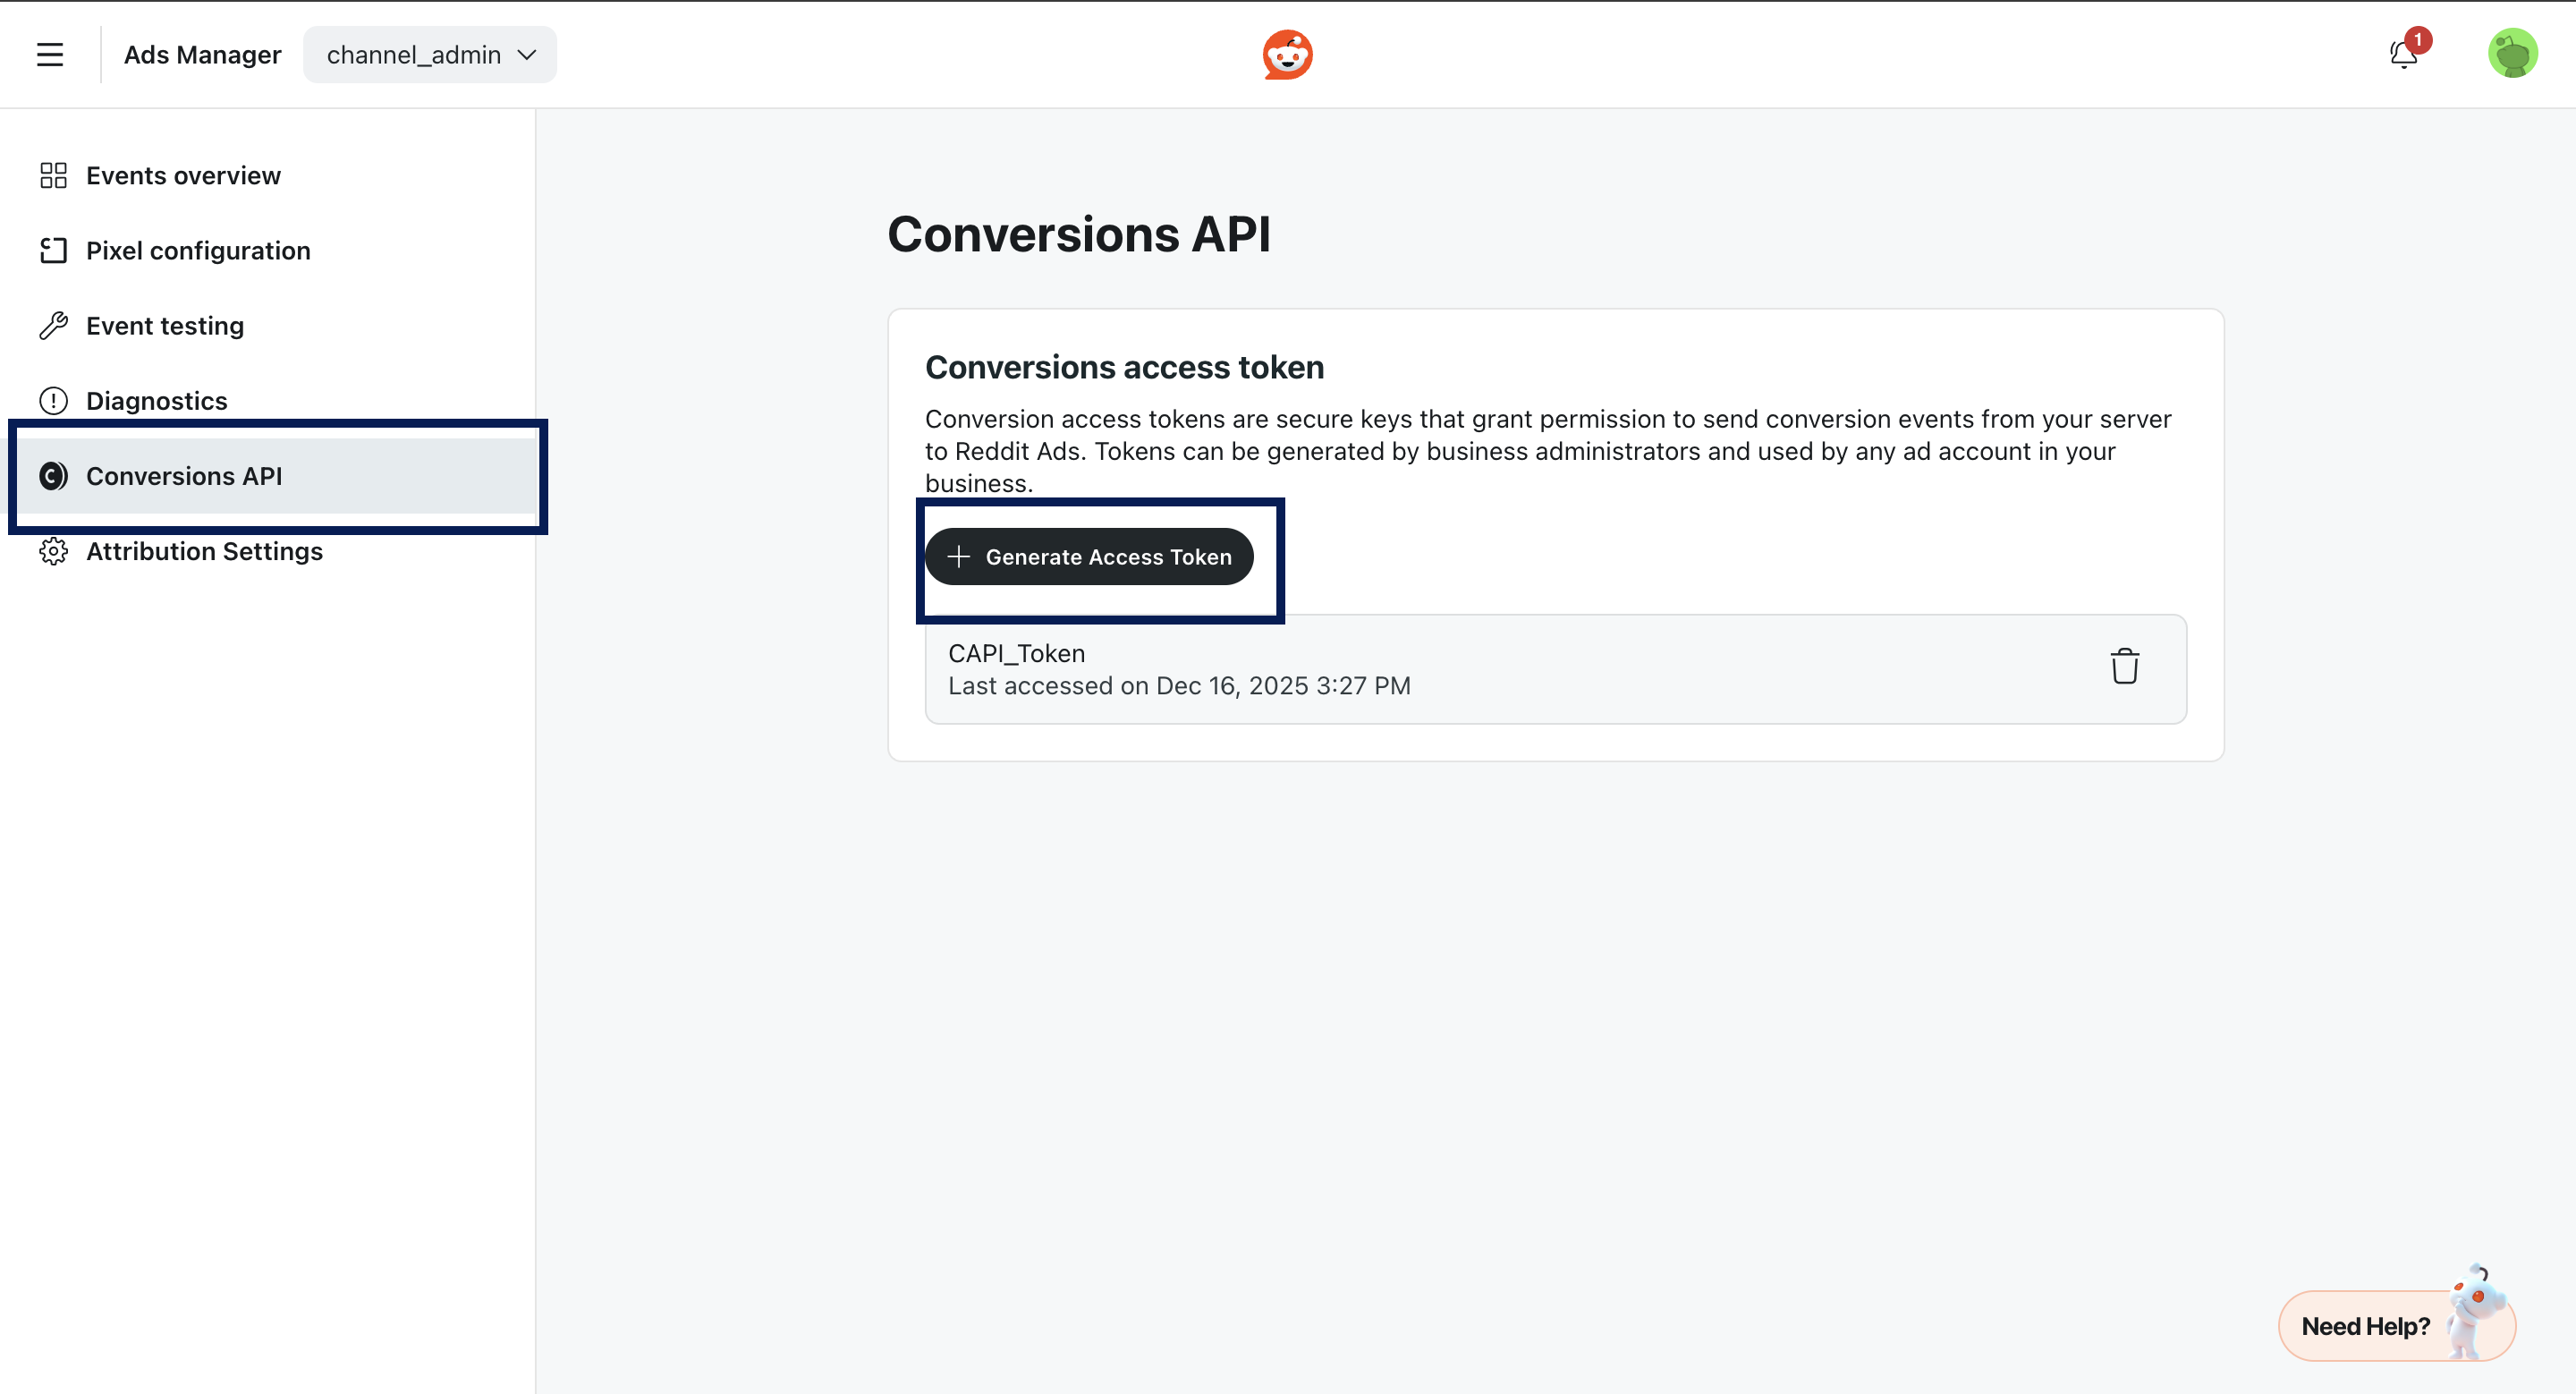
Task: Click the Attribution Settings gear icon
Action: (53, 551)
